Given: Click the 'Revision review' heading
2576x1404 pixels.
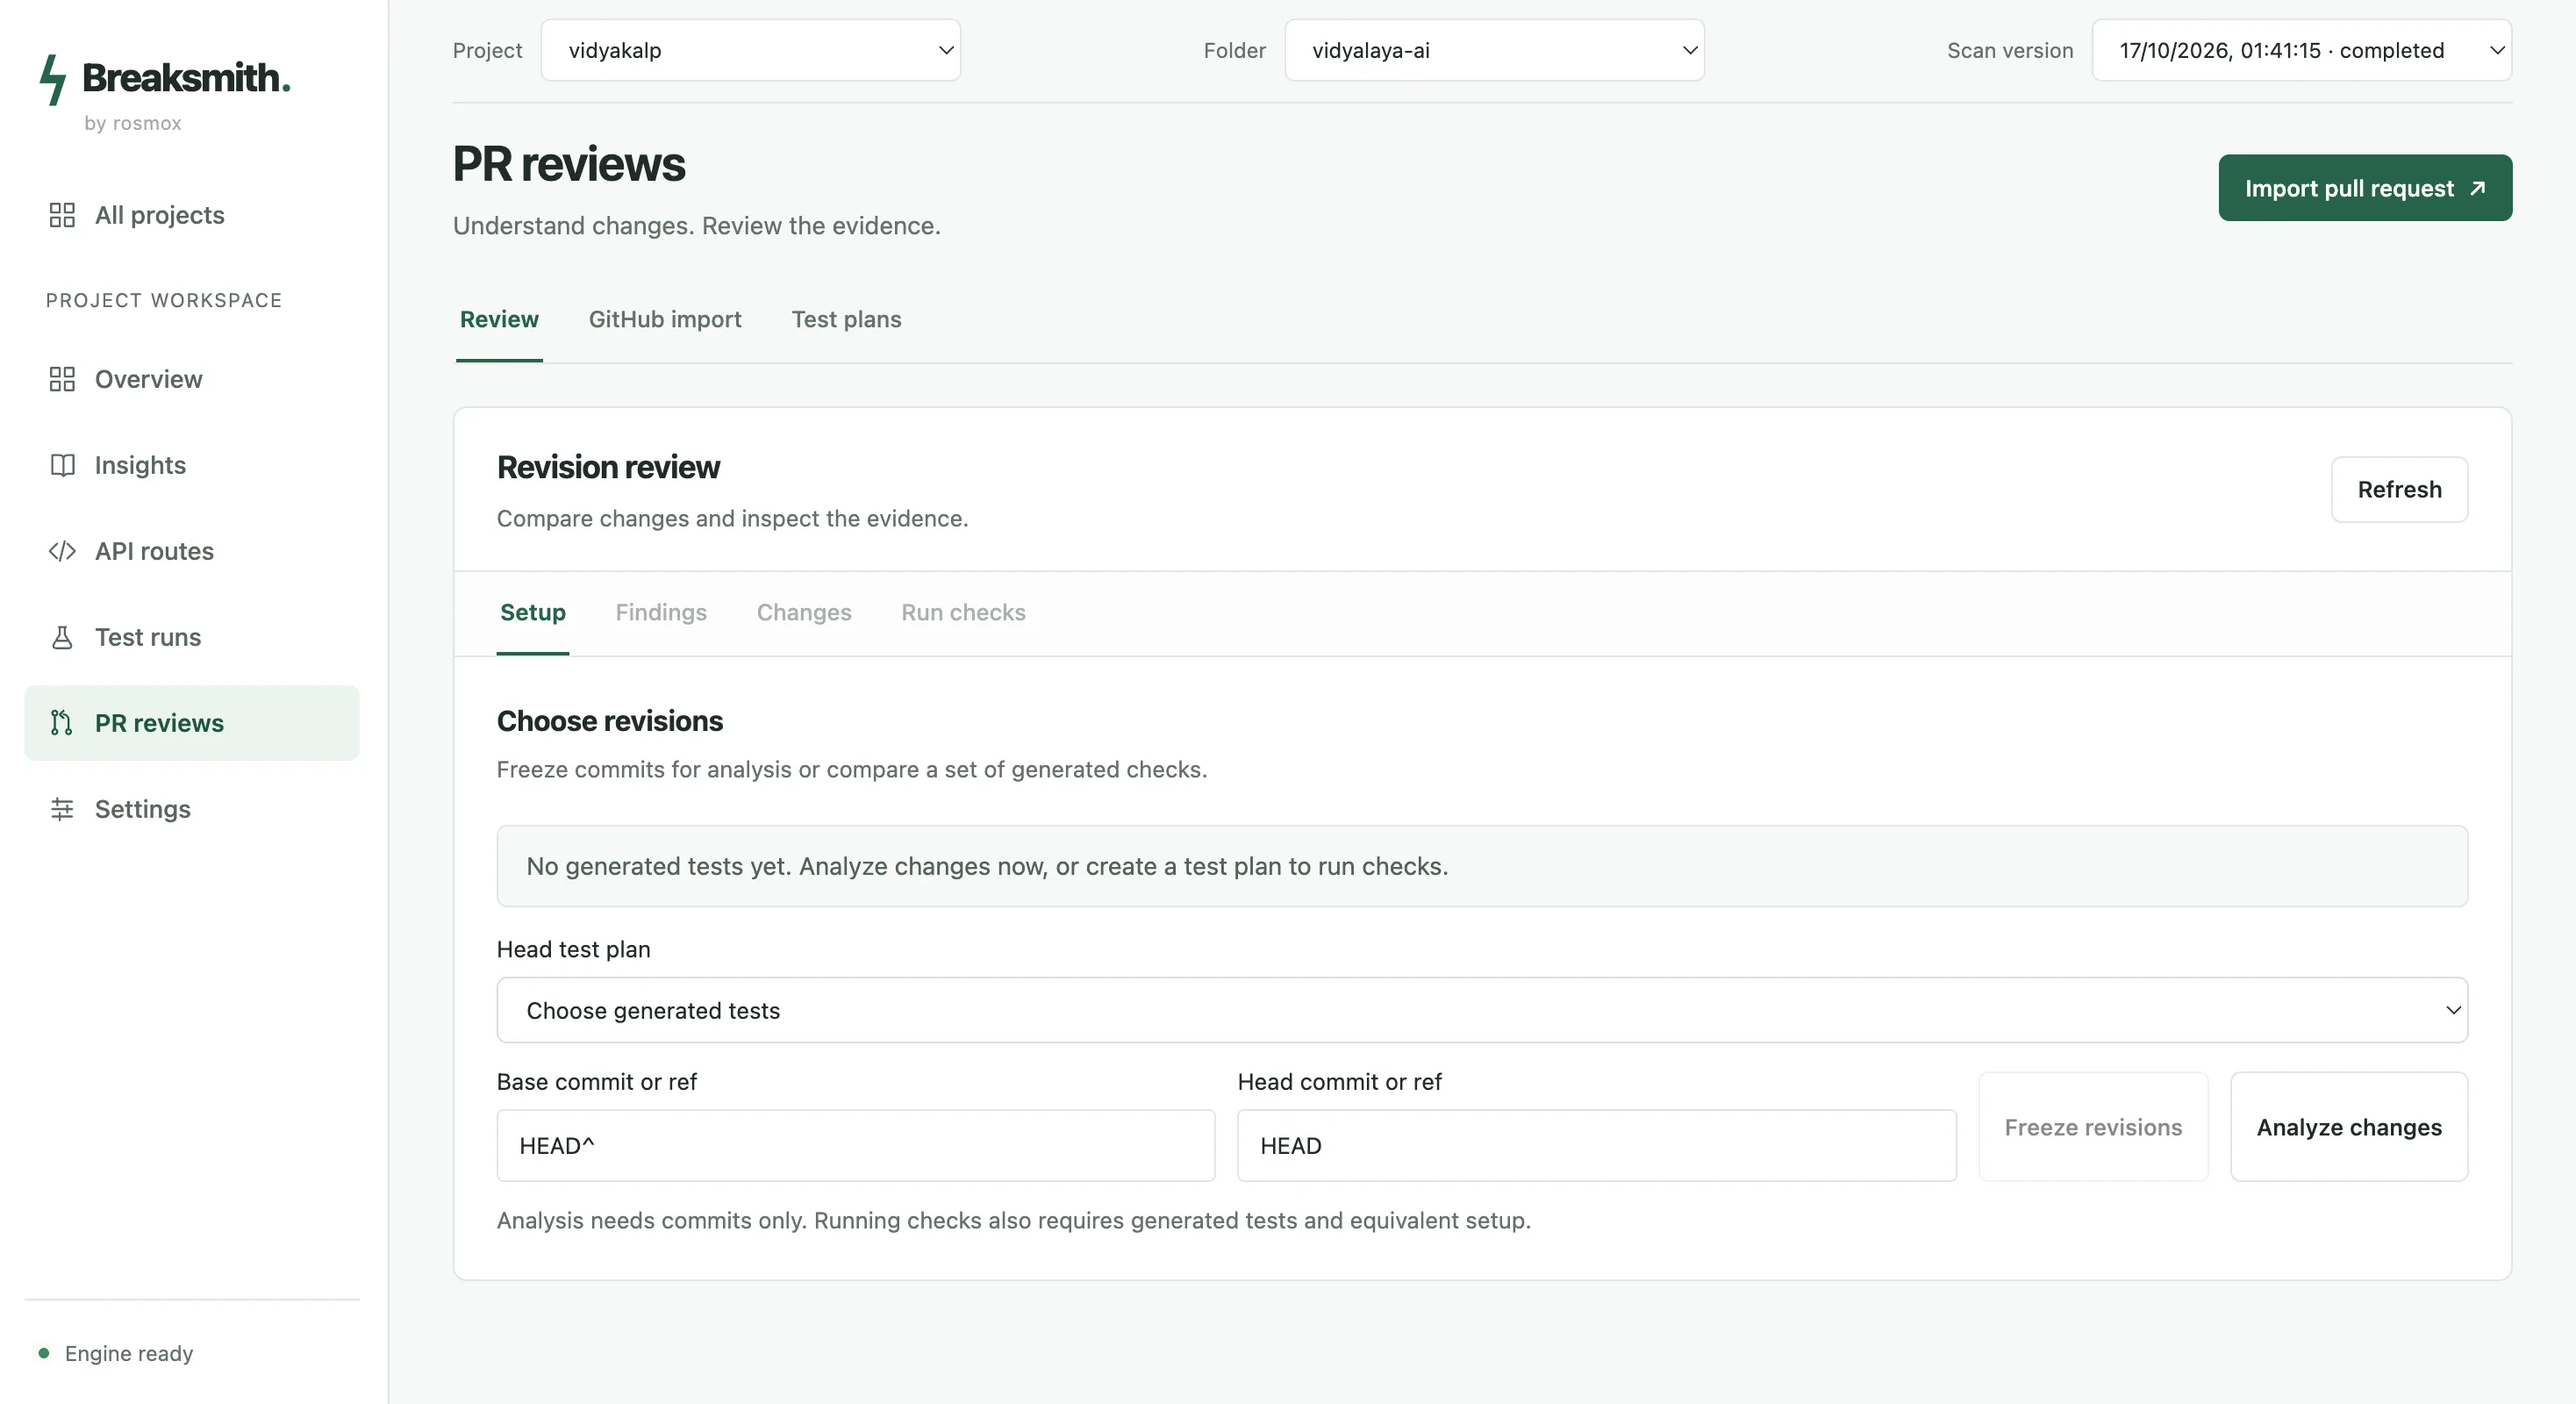Looking at the screenshot, I should pyautogui.click(x=608, y=467).
